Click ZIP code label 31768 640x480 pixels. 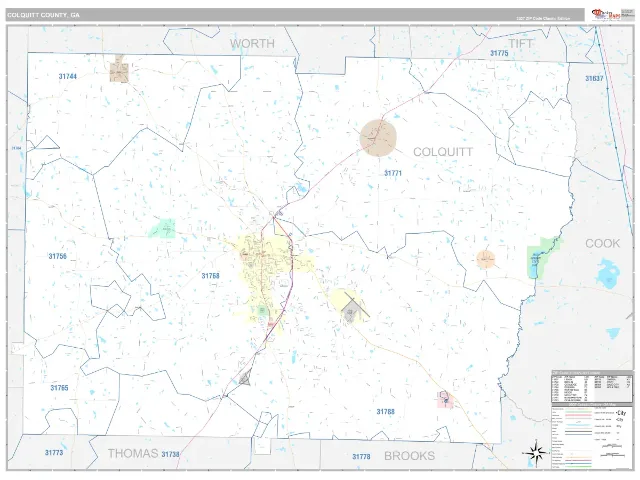point(211,276)
